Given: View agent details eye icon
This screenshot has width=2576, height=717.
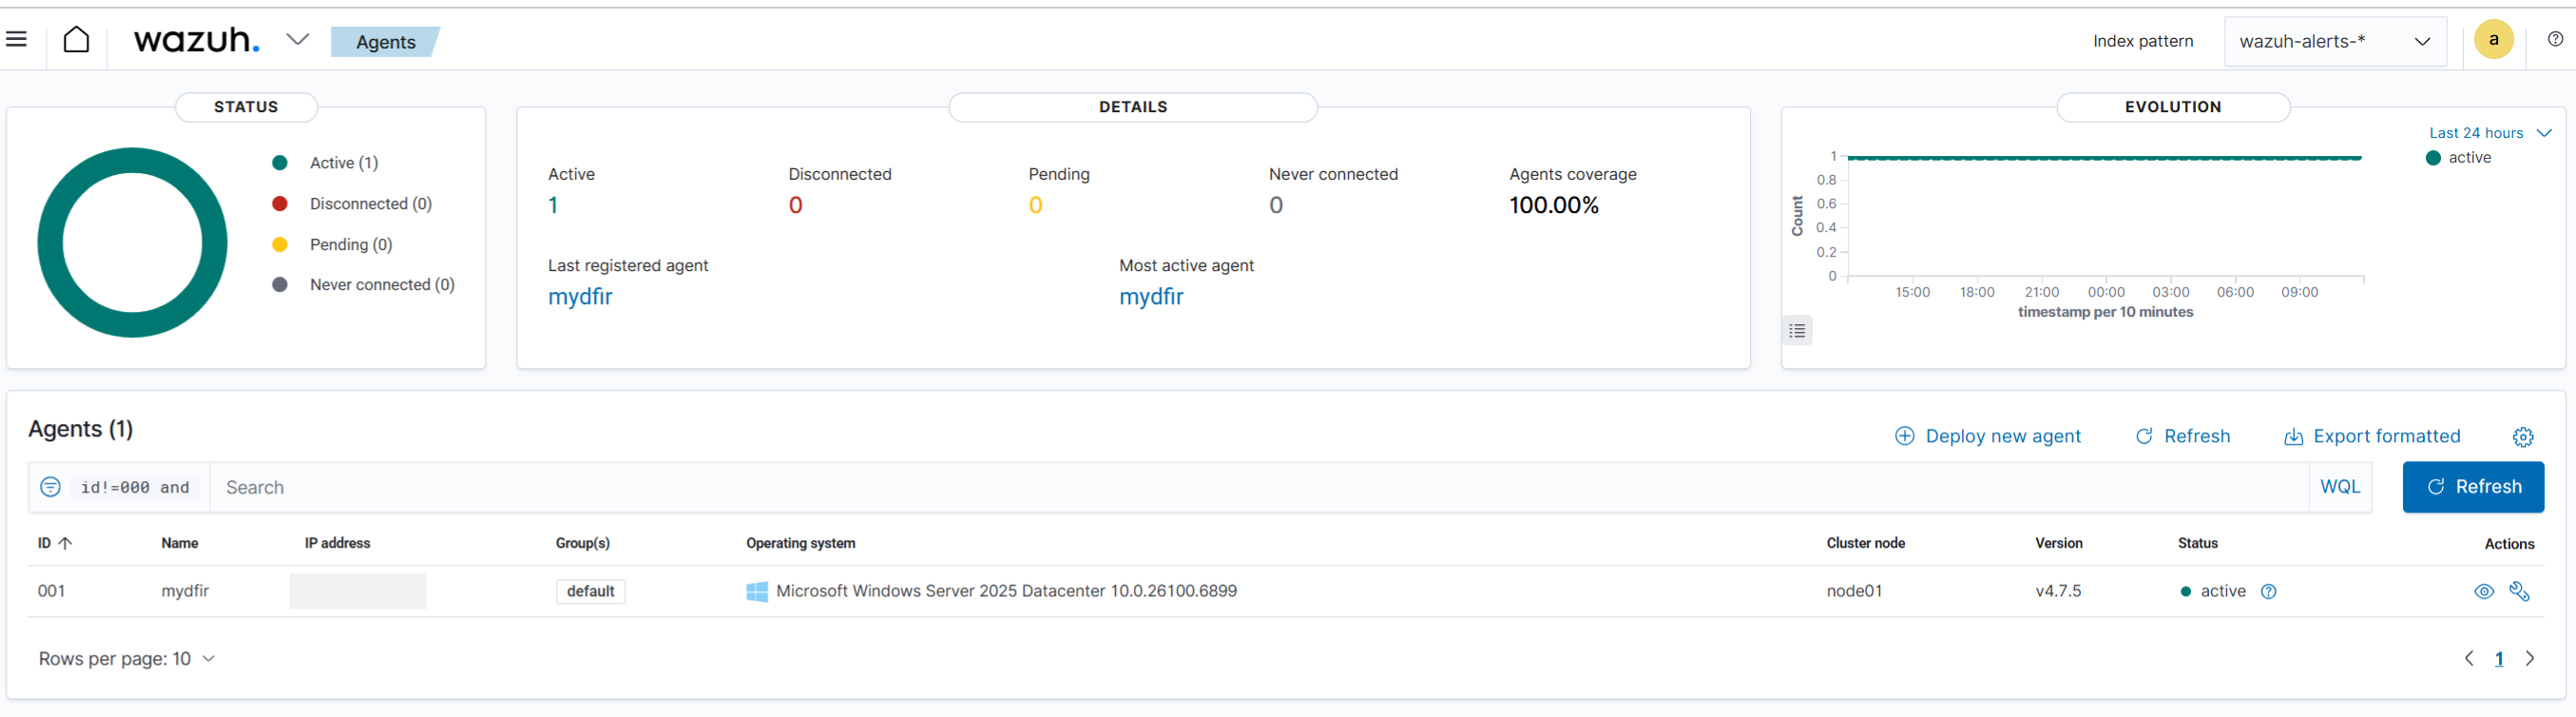Looking at the screenshot, I should click(x=2483, y=592).
